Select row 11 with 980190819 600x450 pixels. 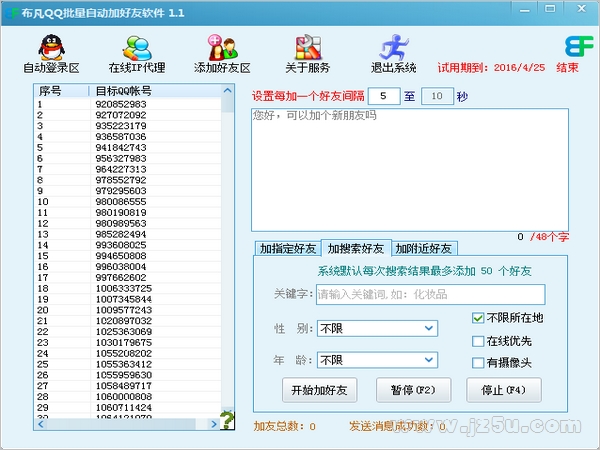[x=128, y=212]
